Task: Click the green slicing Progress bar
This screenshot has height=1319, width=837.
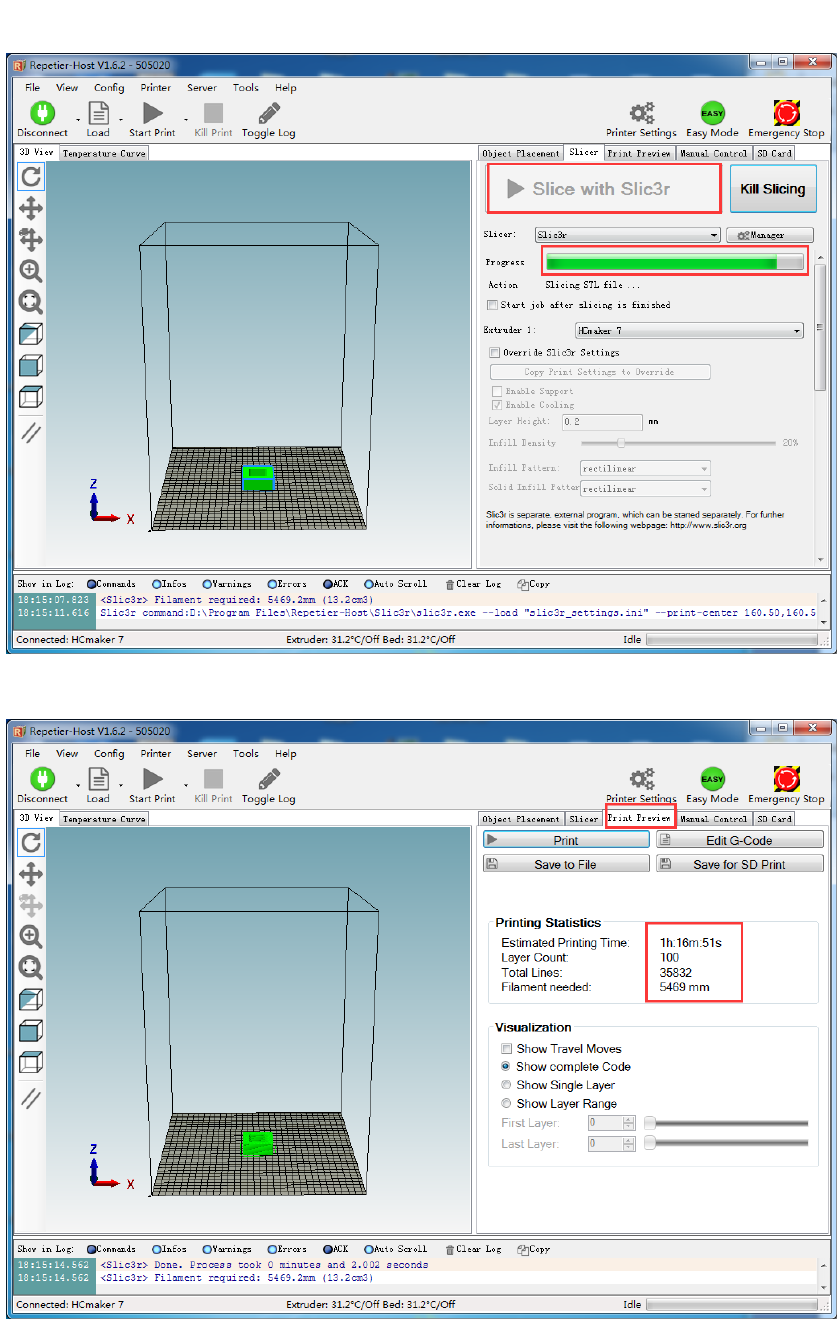Action: pos(674,262)
